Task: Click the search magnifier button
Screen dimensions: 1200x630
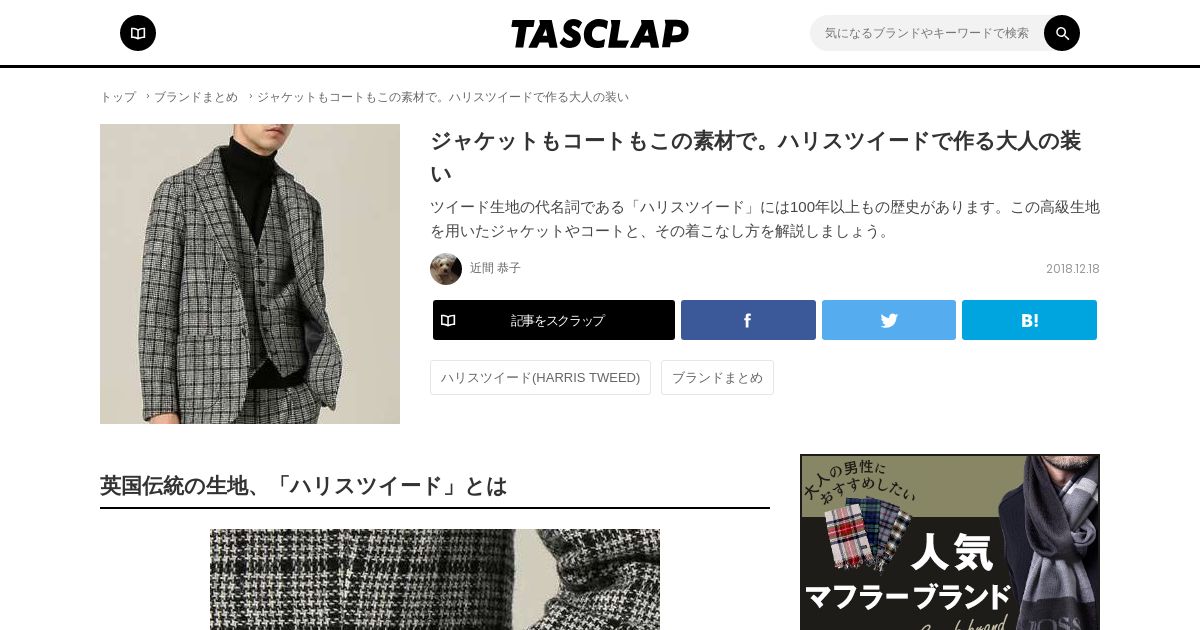Action: 1062,33
